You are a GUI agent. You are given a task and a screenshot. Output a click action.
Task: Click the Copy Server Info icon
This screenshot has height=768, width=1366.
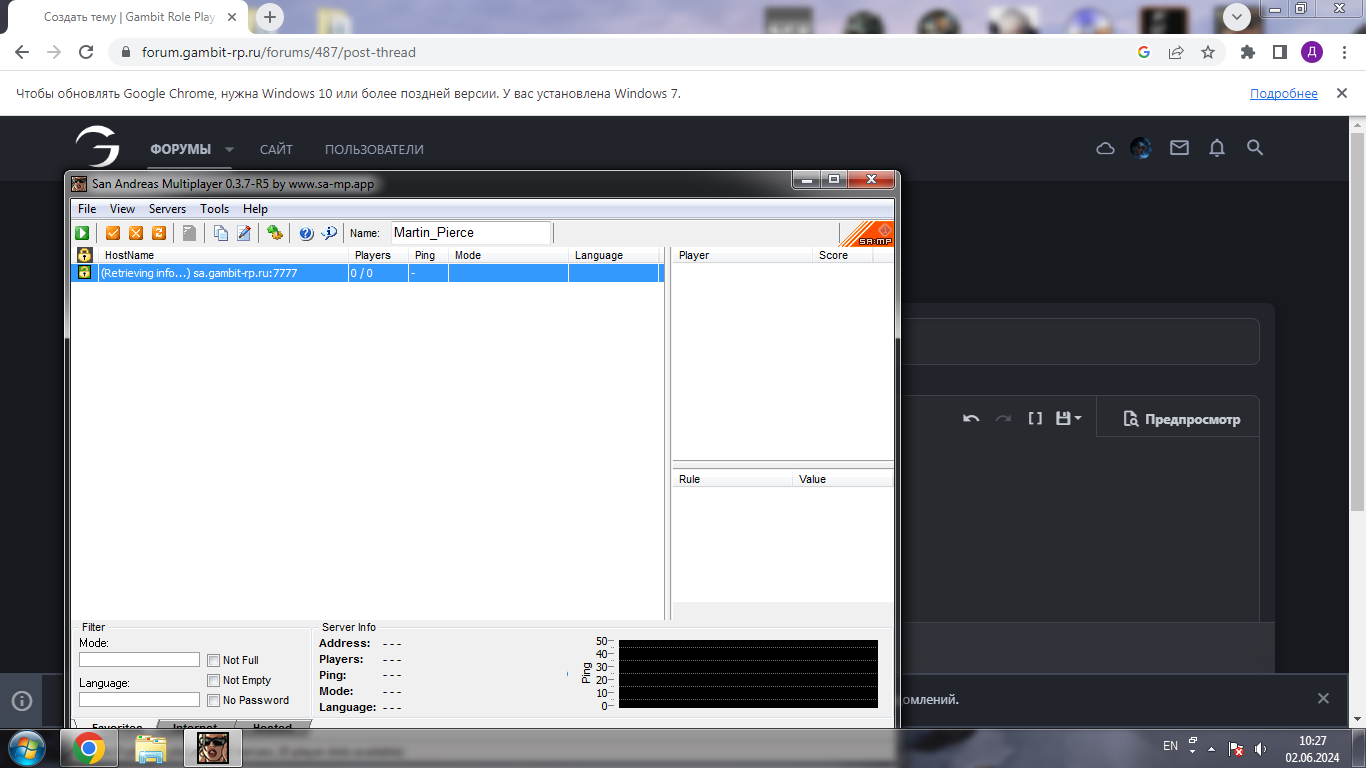pyautogui.click(x=220, y=233)
